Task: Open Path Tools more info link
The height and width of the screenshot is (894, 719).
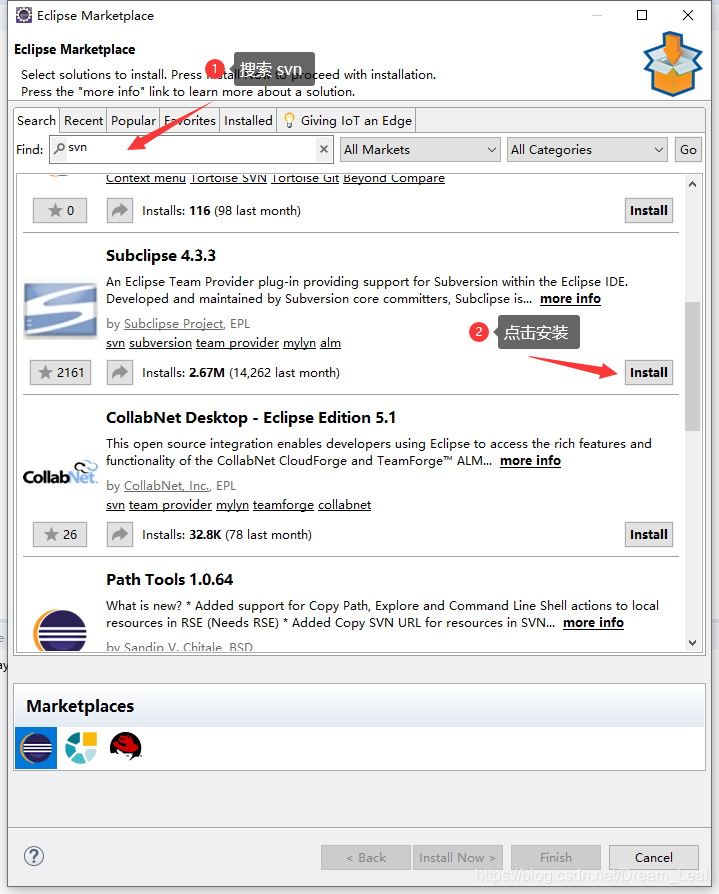Action: tap(593, 623)
